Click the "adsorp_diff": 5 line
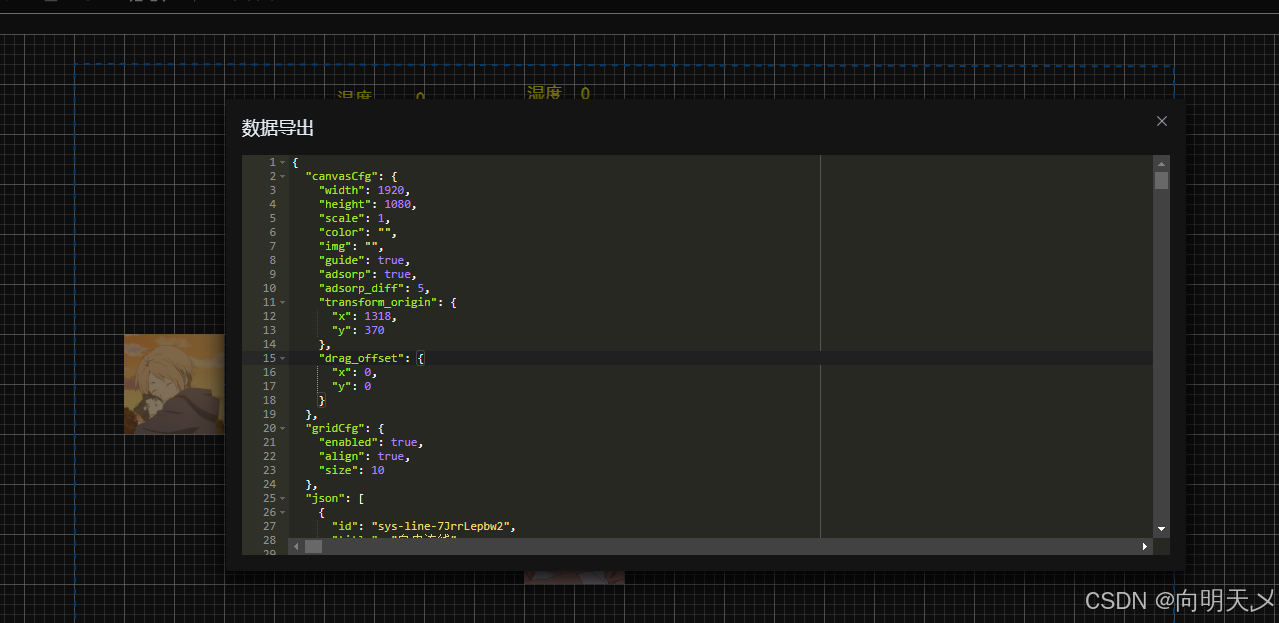Image resolution: width=1279 pixels, height=623 pixels. click(374, 288)
